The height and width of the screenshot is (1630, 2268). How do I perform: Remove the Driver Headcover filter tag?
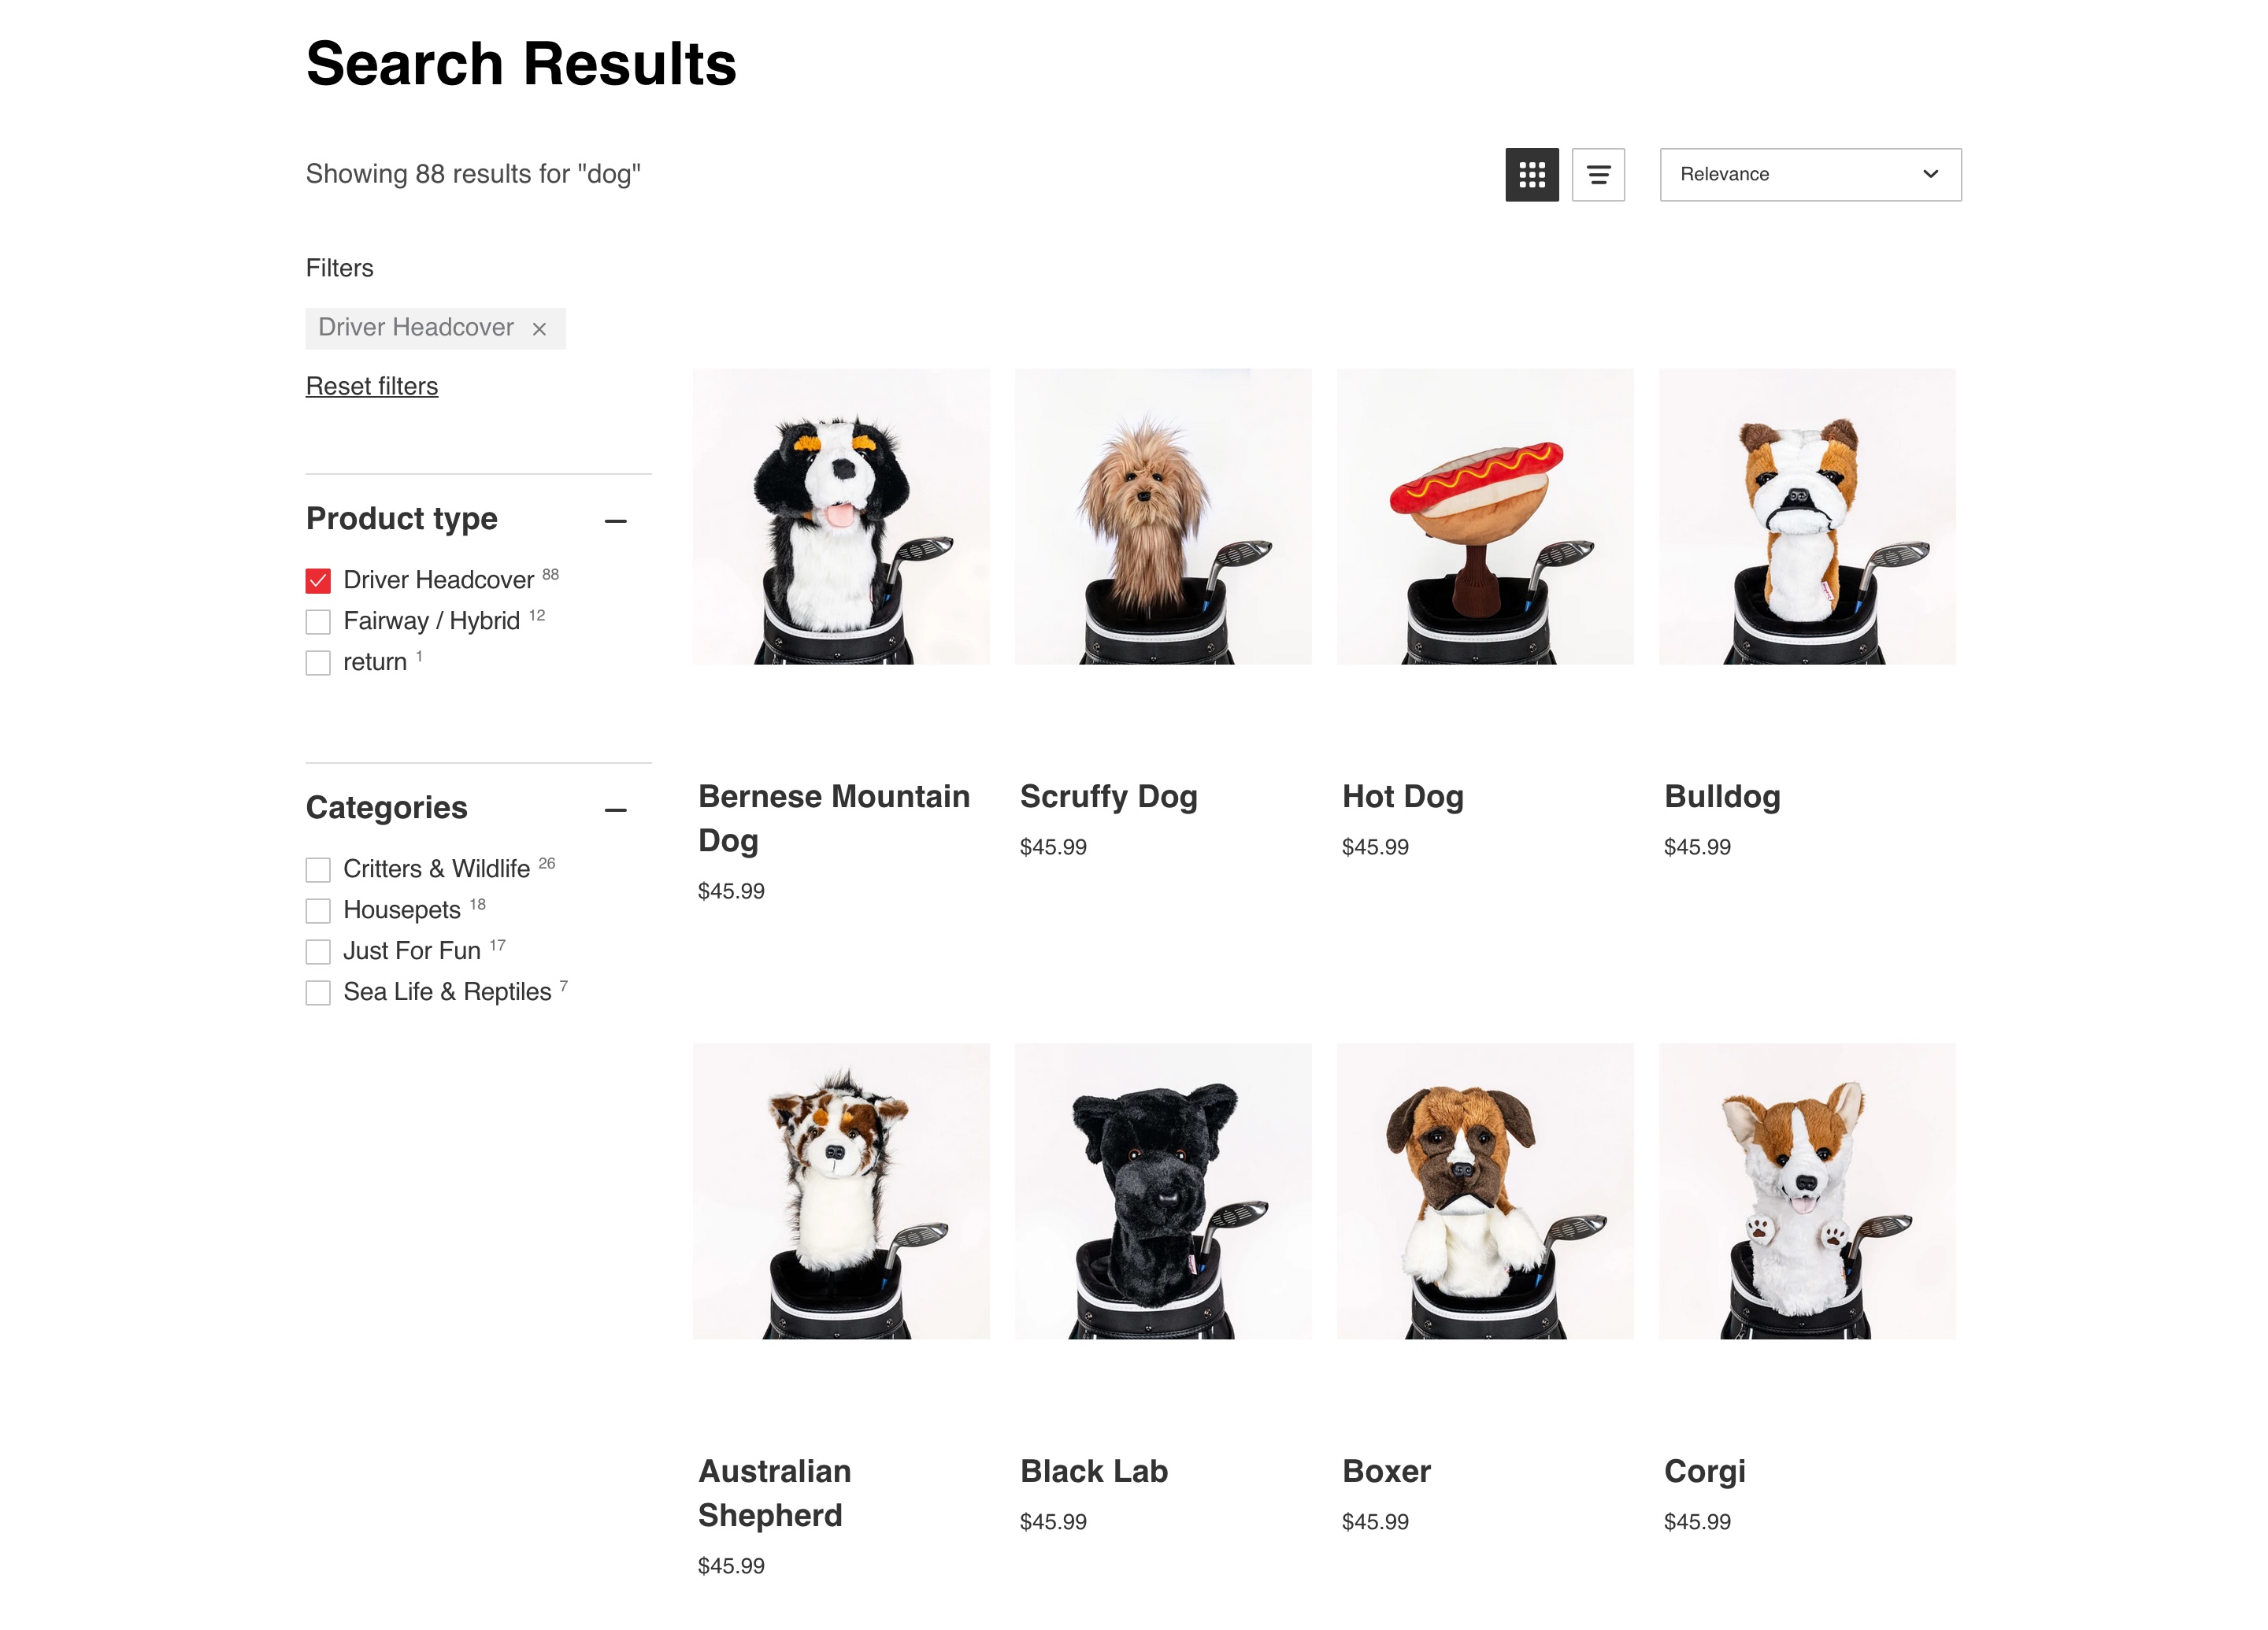click(x=539, y=329)
